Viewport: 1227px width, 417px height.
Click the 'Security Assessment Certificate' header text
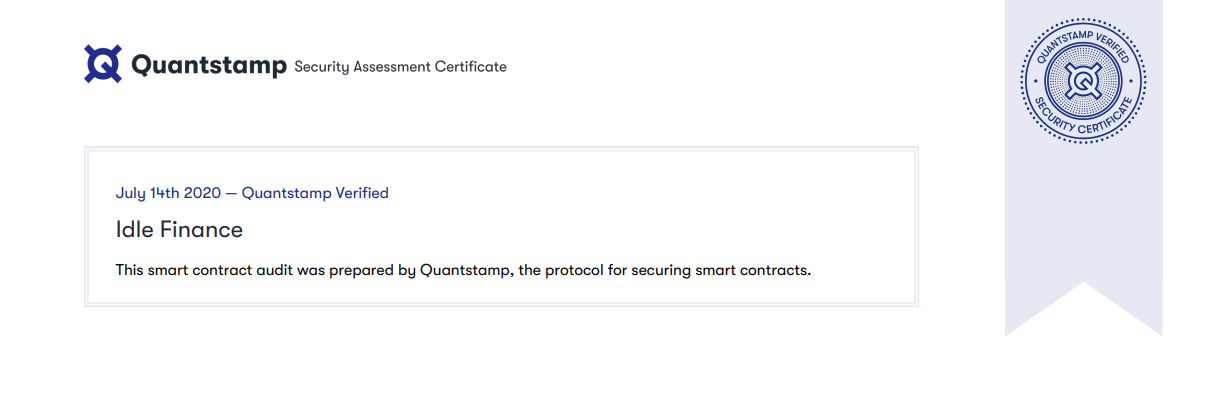(400, 67)
